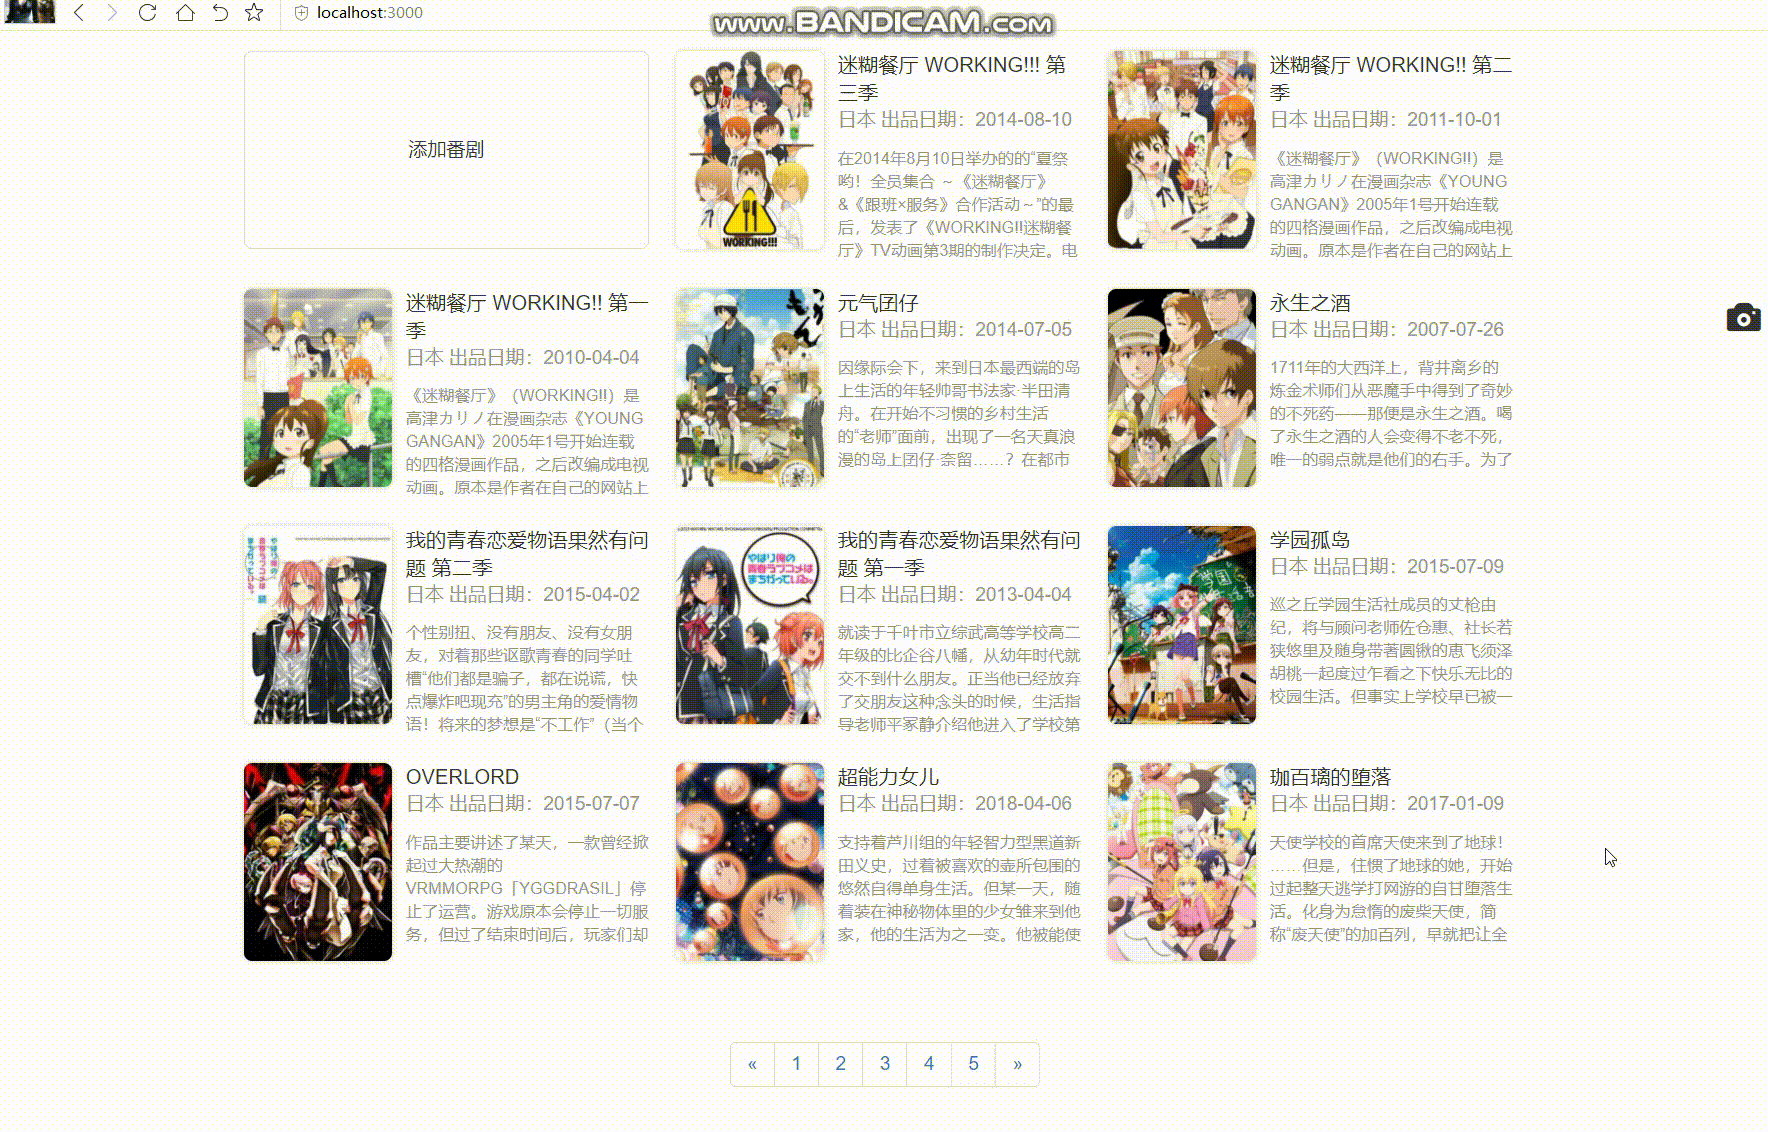Click the 学园孤岛 title
The image size is (1768, 1132).
click(x=1310, y=540)
